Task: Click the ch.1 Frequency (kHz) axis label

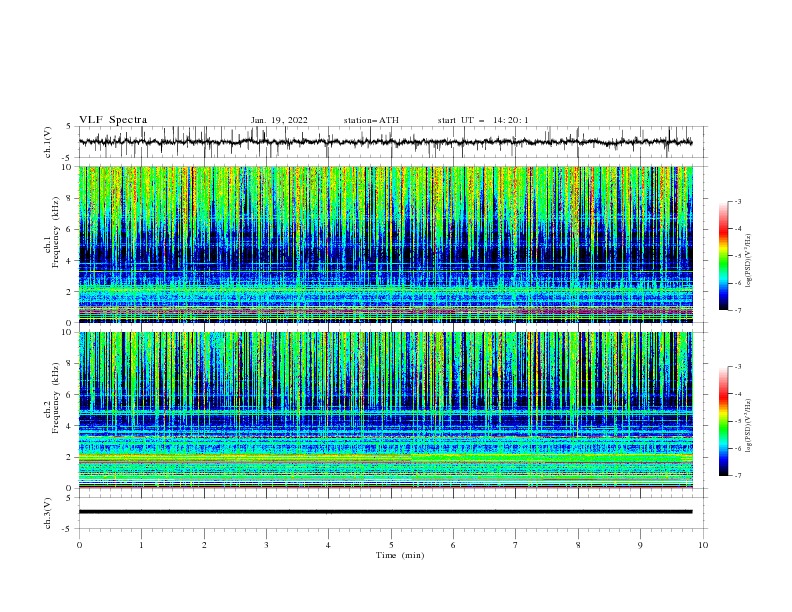Action: point(52,230)
